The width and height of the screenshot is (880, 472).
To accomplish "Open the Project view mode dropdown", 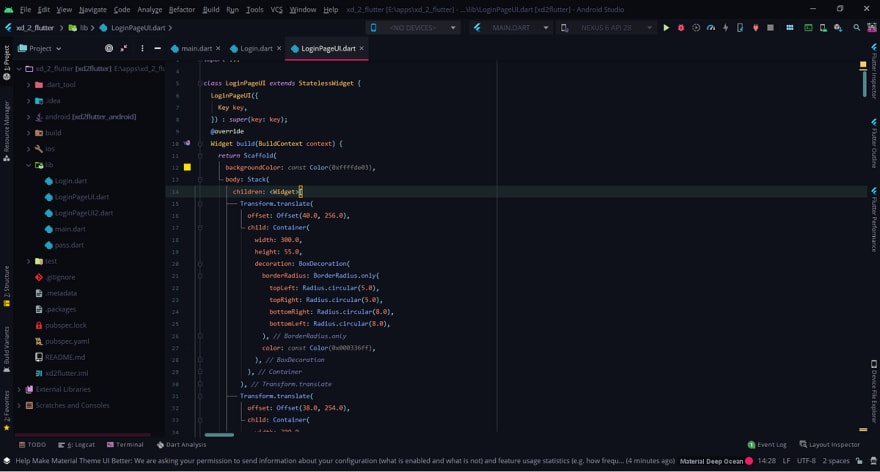I will [40, 48].
